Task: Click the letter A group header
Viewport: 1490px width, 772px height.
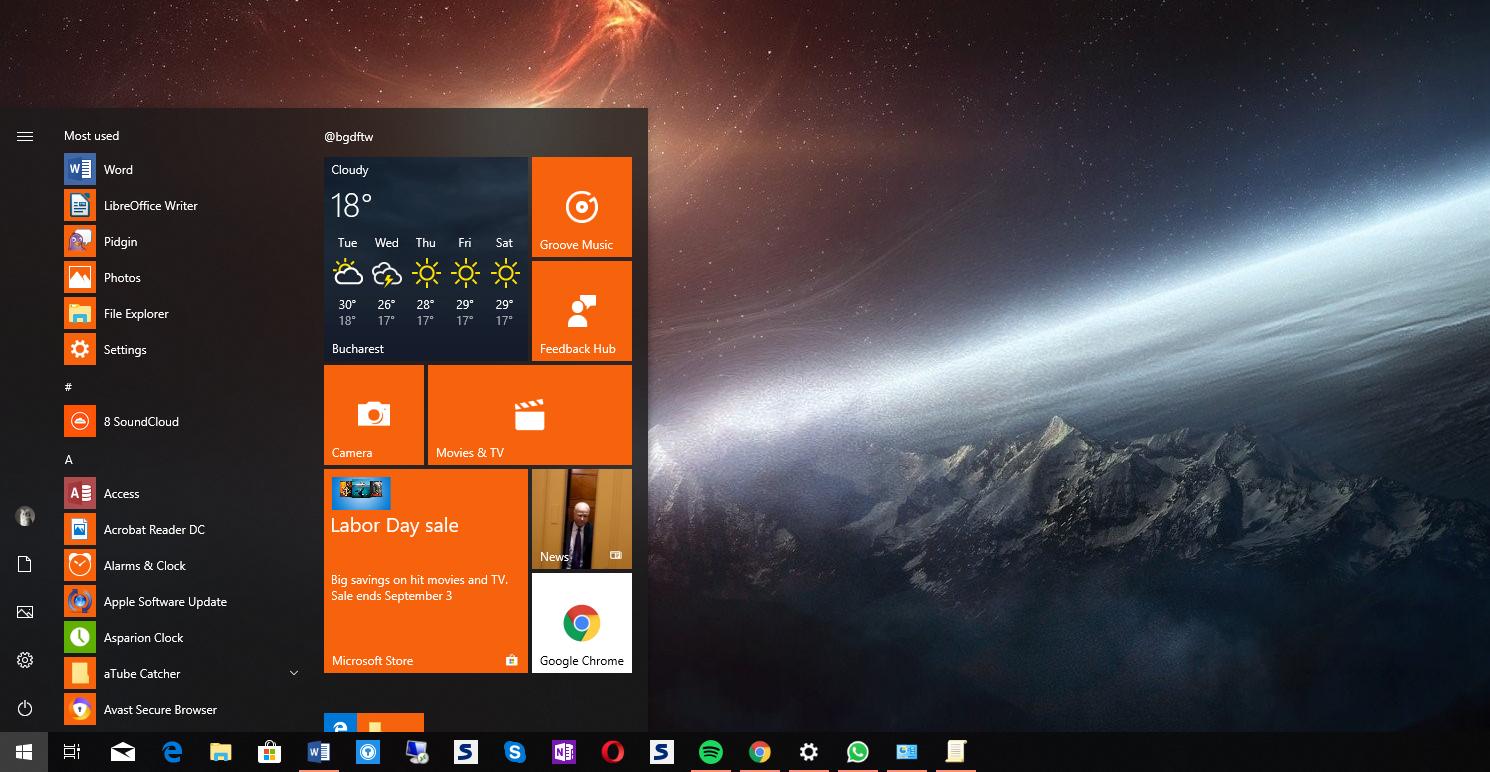Action: coord(69,460)
